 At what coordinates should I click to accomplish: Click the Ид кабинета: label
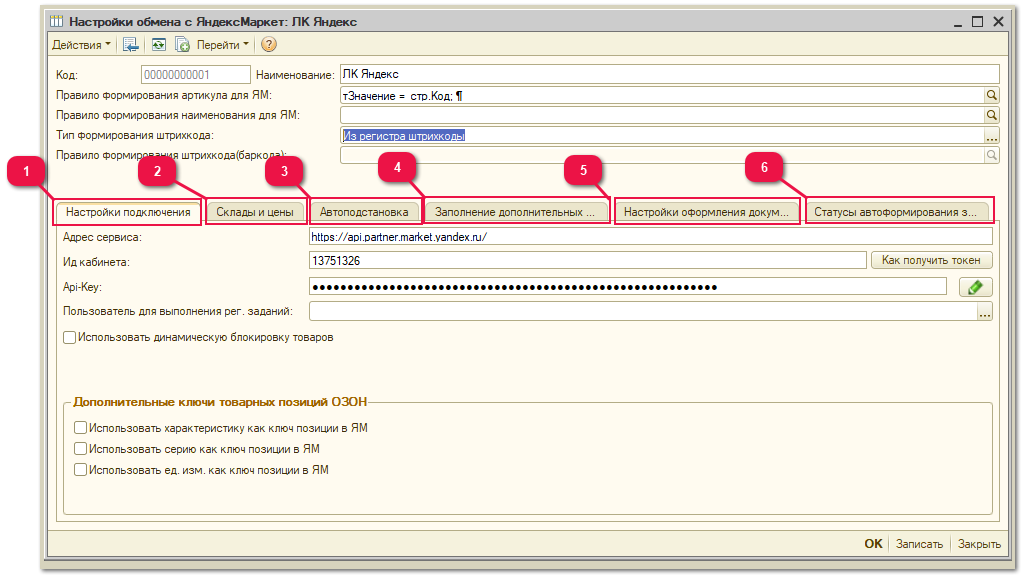pyautogui.click(x=96, y=262)
